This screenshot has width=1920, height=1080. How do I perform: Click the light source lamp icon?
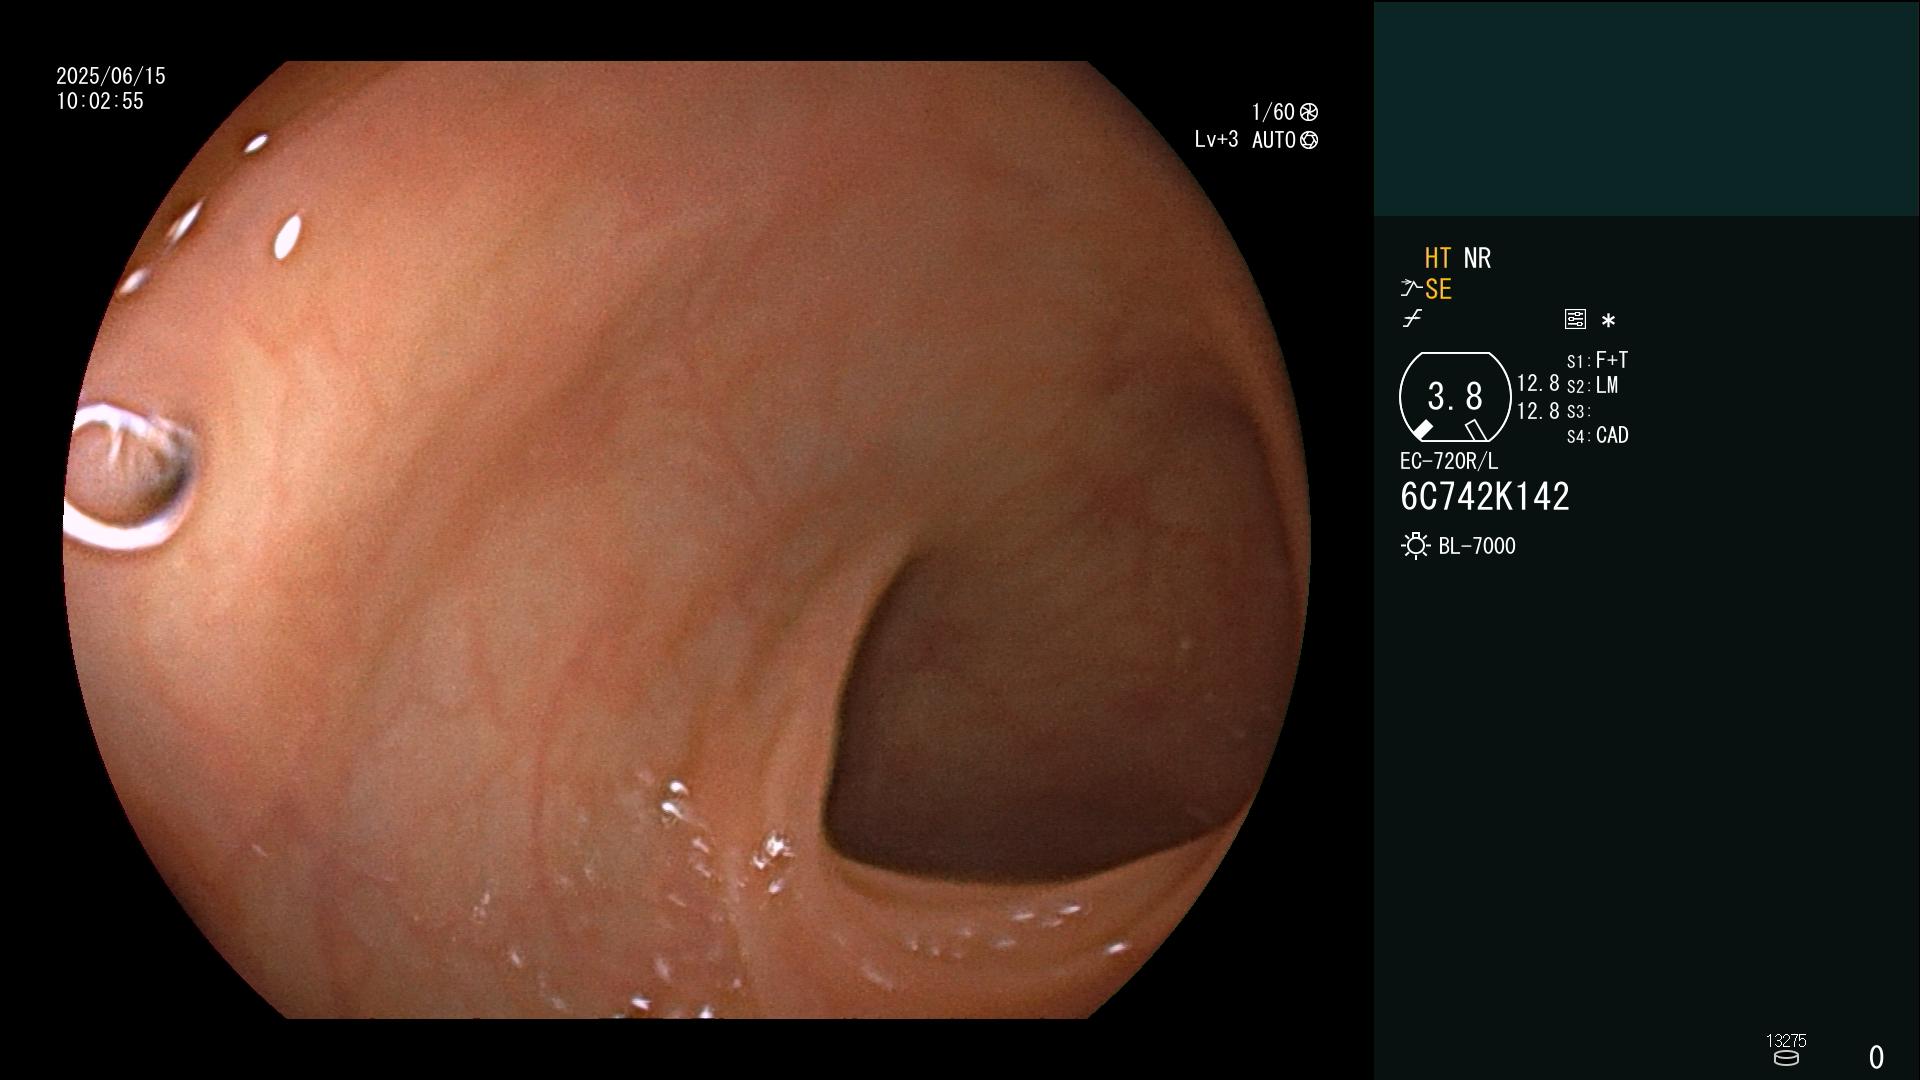(x=1415, y=546)
